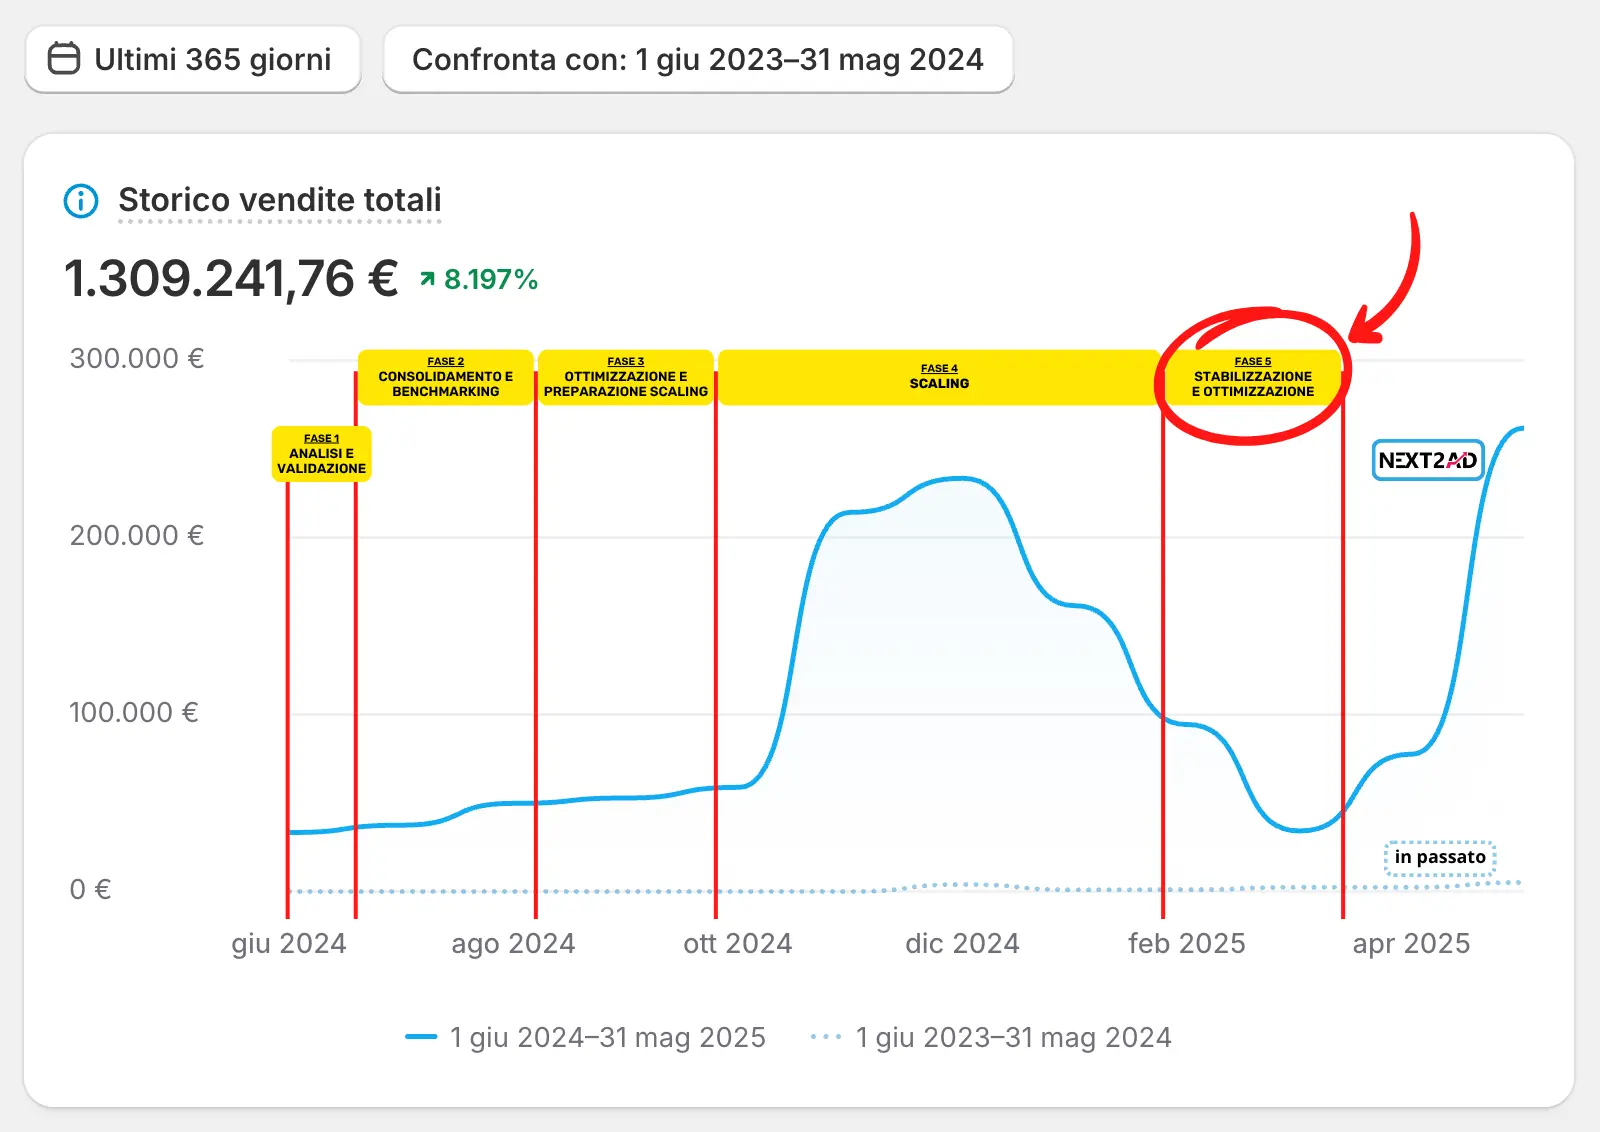Screen dimensions: 1600x1132
Task: Select the Fase 2 Consolidamento e Benchmarking label
Action: pyautogui.click(x=445, y=377)
